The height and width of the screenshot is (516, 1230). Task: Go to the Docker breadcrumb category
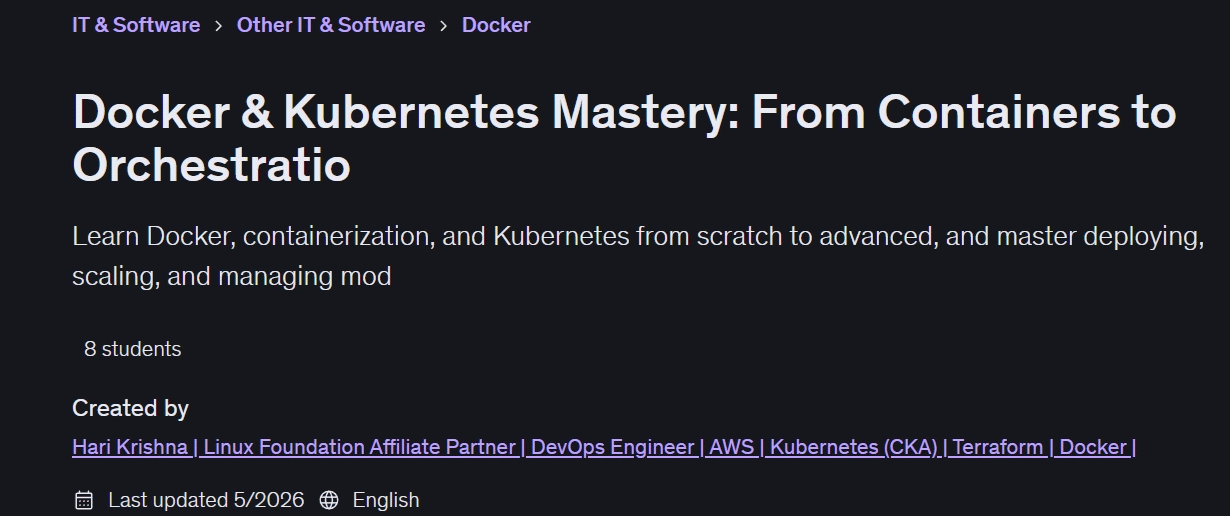click(496, 25)
